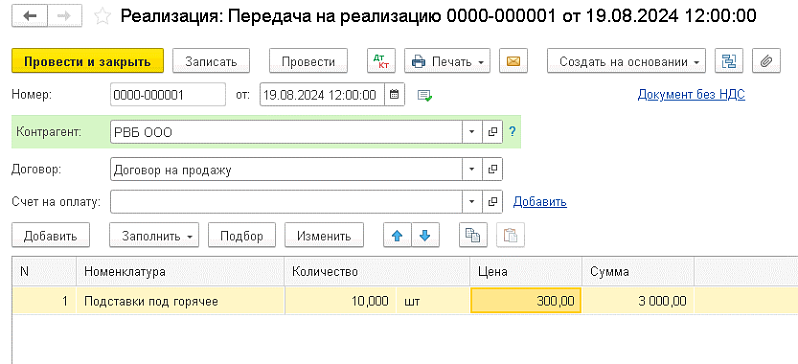Expand the Счет на оплату dropdown
This screenshot has height=364, width=798.
click(x=472, y=202)
